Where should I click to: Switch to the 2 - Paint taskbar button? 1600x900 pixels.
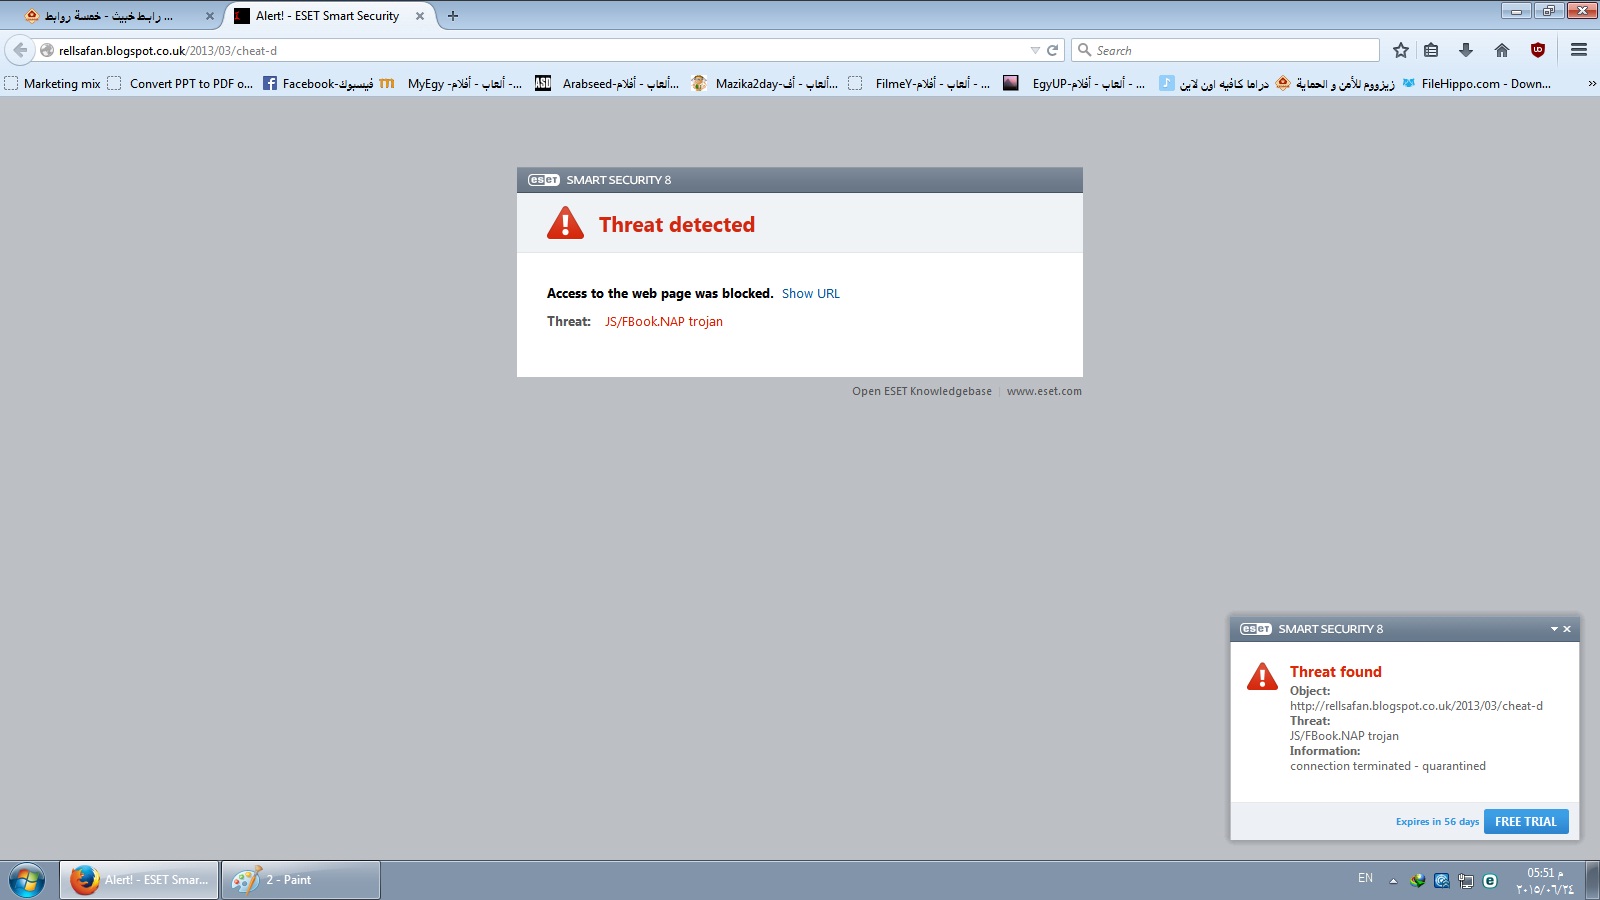click(301, 880)
